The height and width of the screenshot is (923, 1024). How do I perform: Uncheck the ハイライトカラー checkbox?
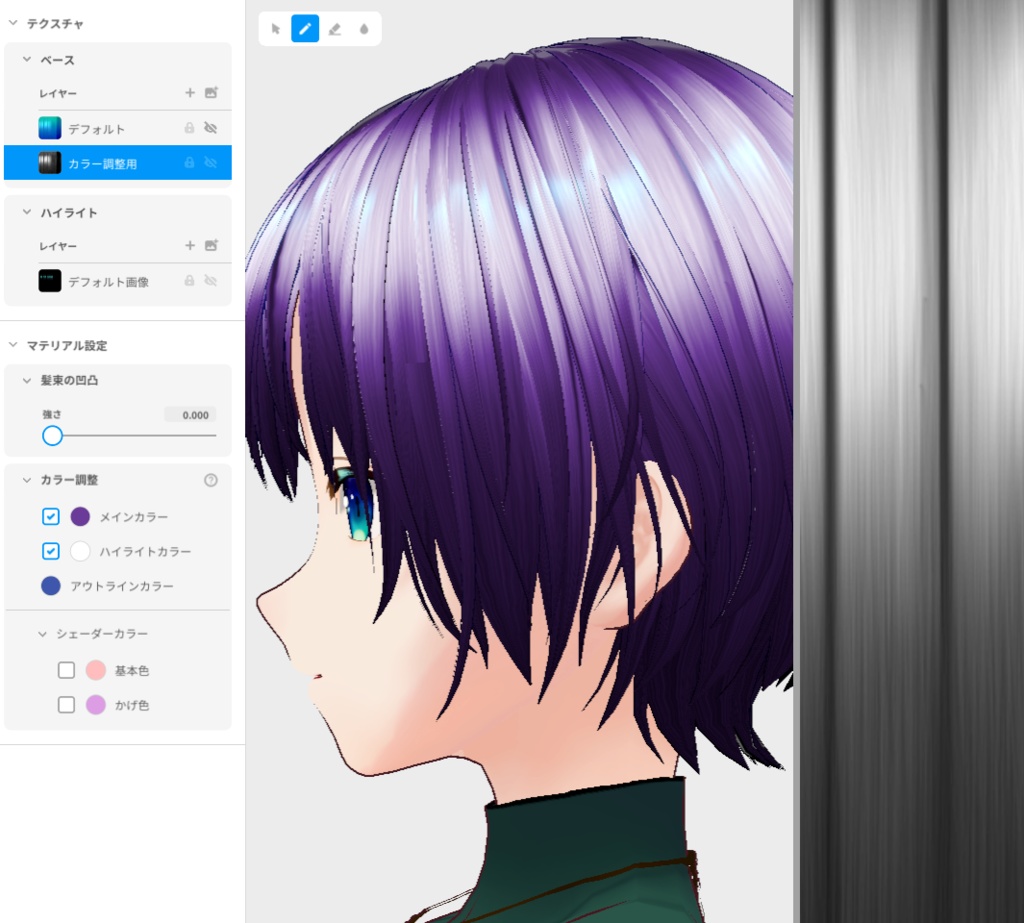click(50, 551)
